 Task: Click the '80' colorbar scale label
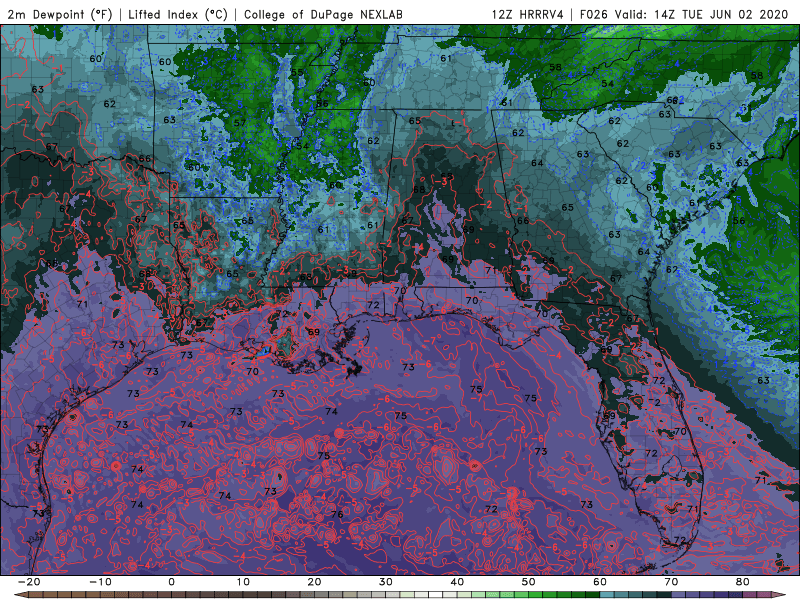pyautogui.click(x=743, y=582)
